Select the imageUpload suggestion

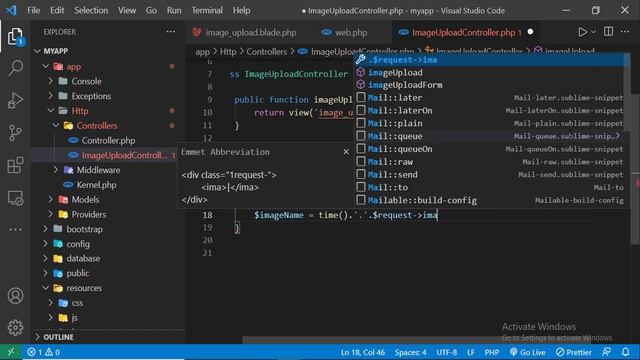coord(489,72)
